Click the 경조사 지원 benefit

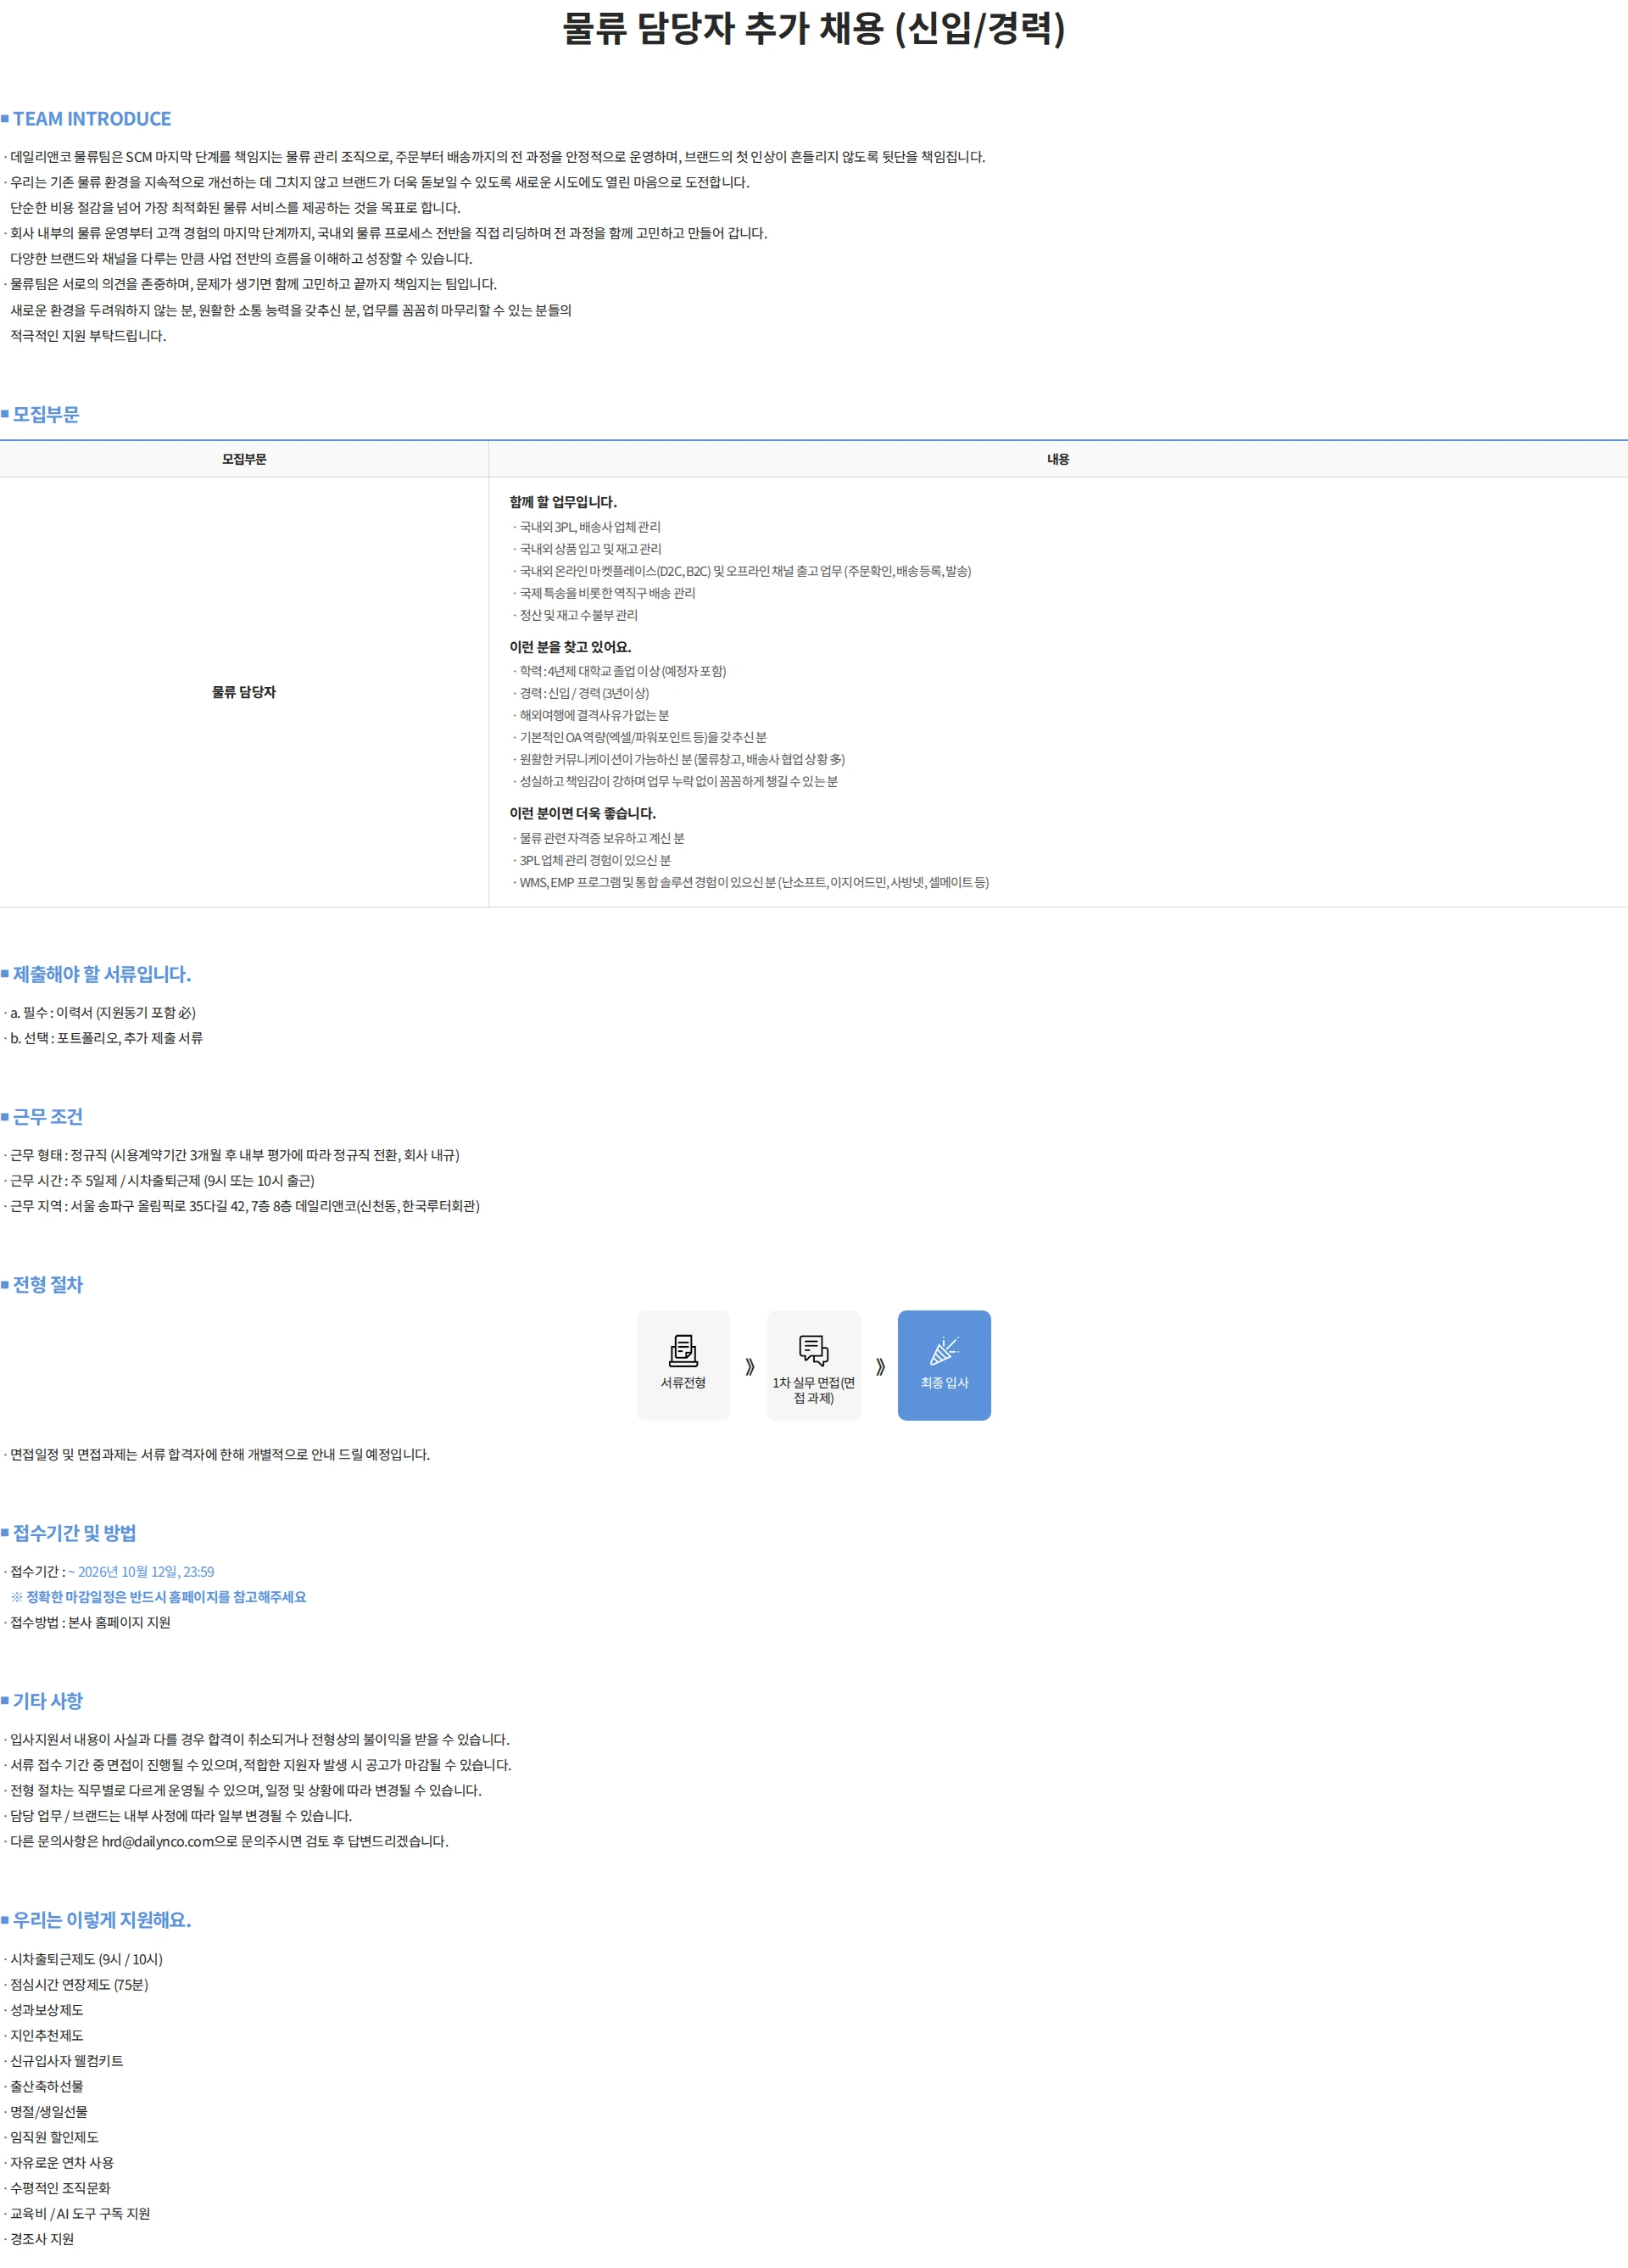42,2239
